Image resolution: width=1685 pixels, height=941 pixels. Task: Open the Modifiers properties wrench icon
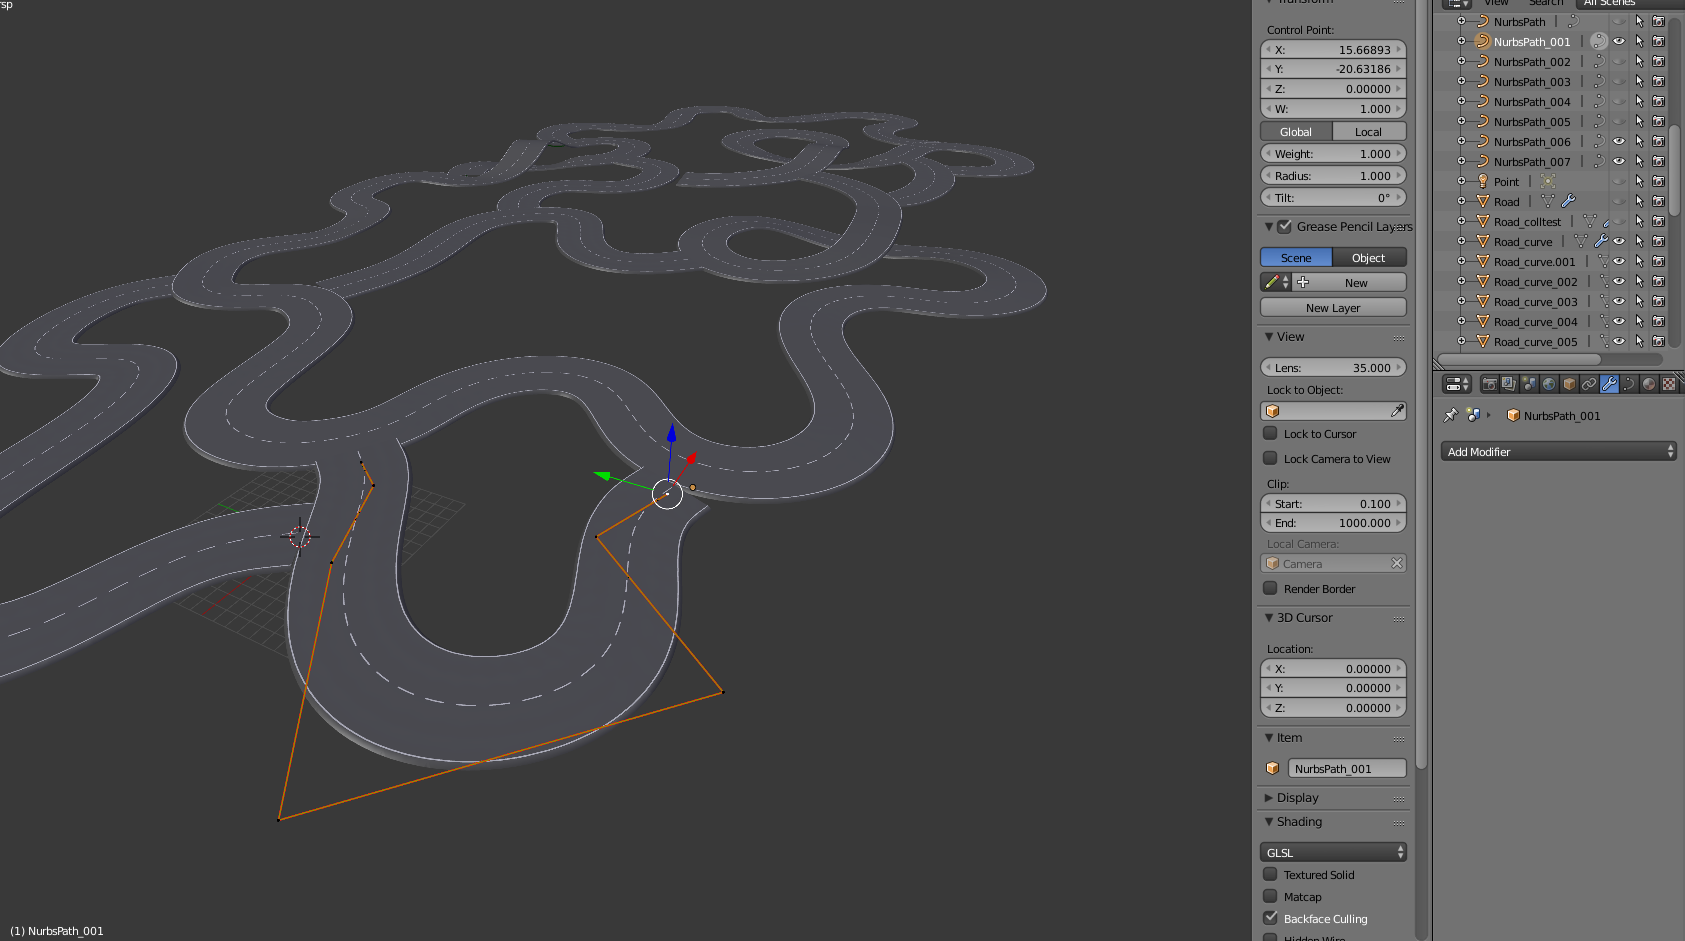tap(1609, 384)
